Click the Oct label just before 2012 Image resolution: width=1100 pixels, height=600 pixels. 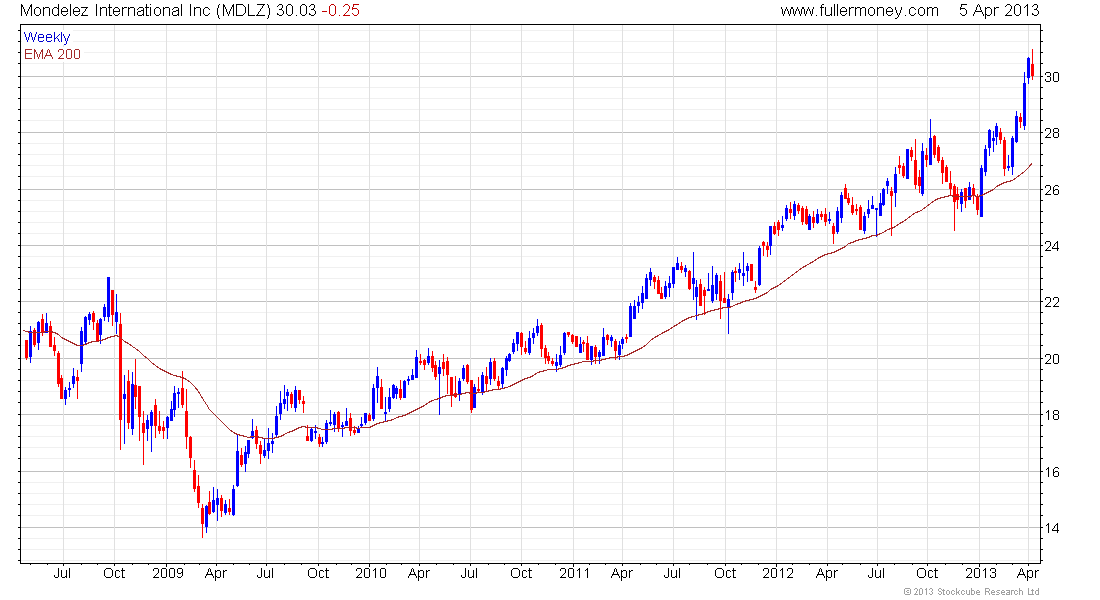725,573
